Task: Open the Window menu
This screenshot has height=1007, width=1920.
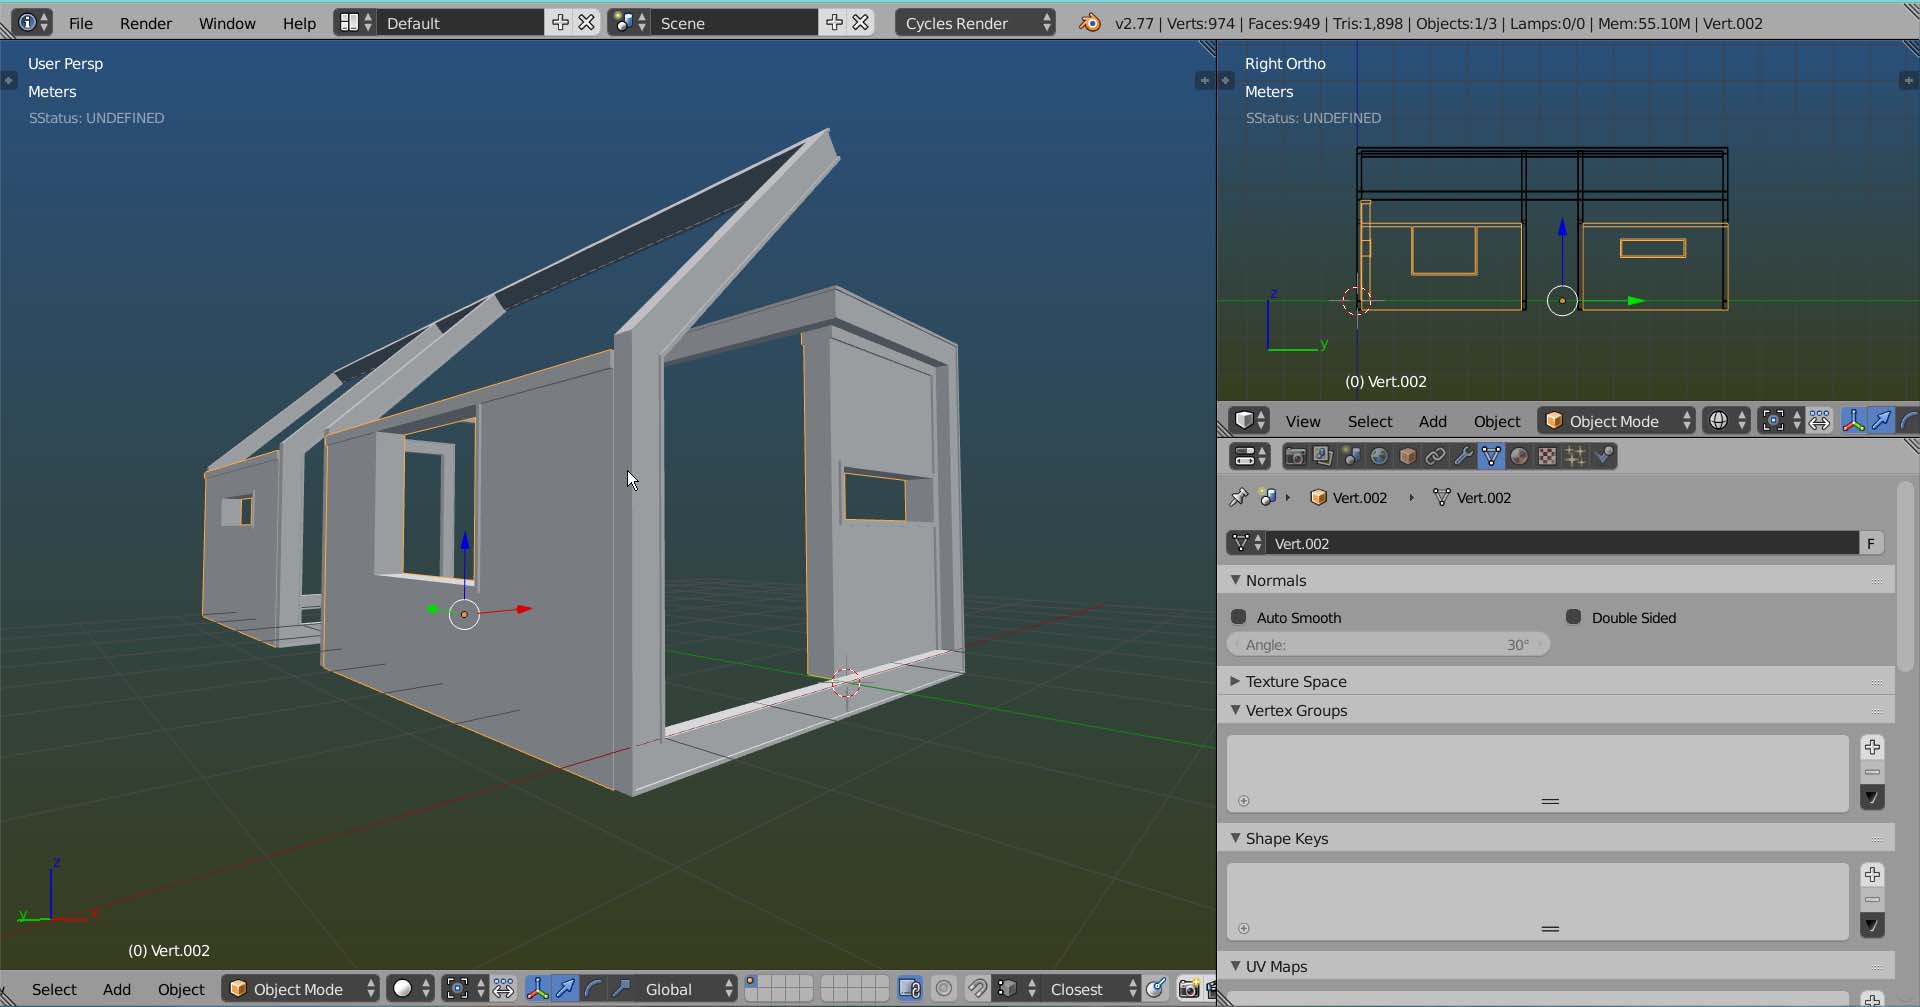Action: pos(227,23)
